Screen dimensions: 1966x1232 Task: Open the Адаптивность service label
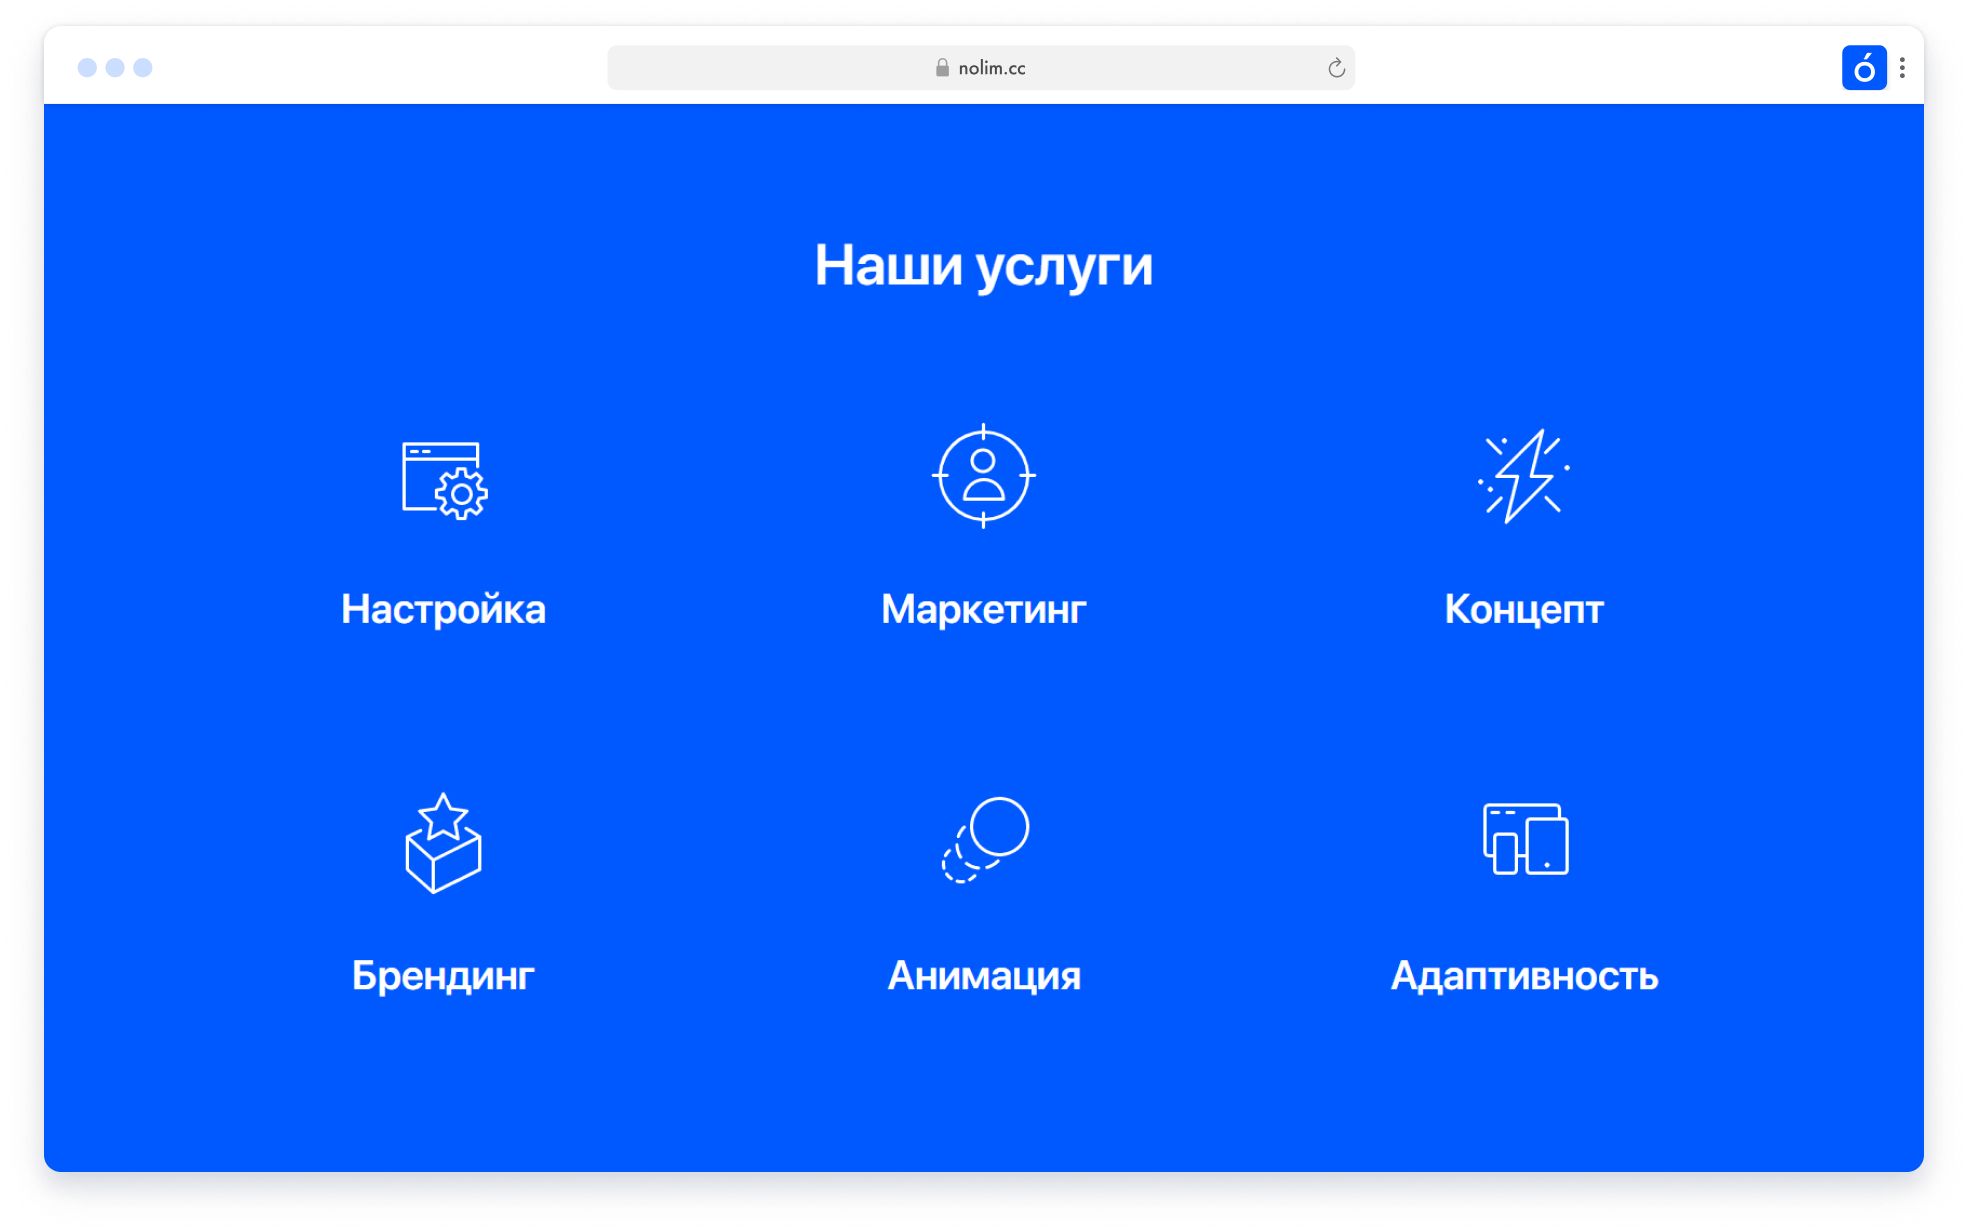click(1524, 976)
